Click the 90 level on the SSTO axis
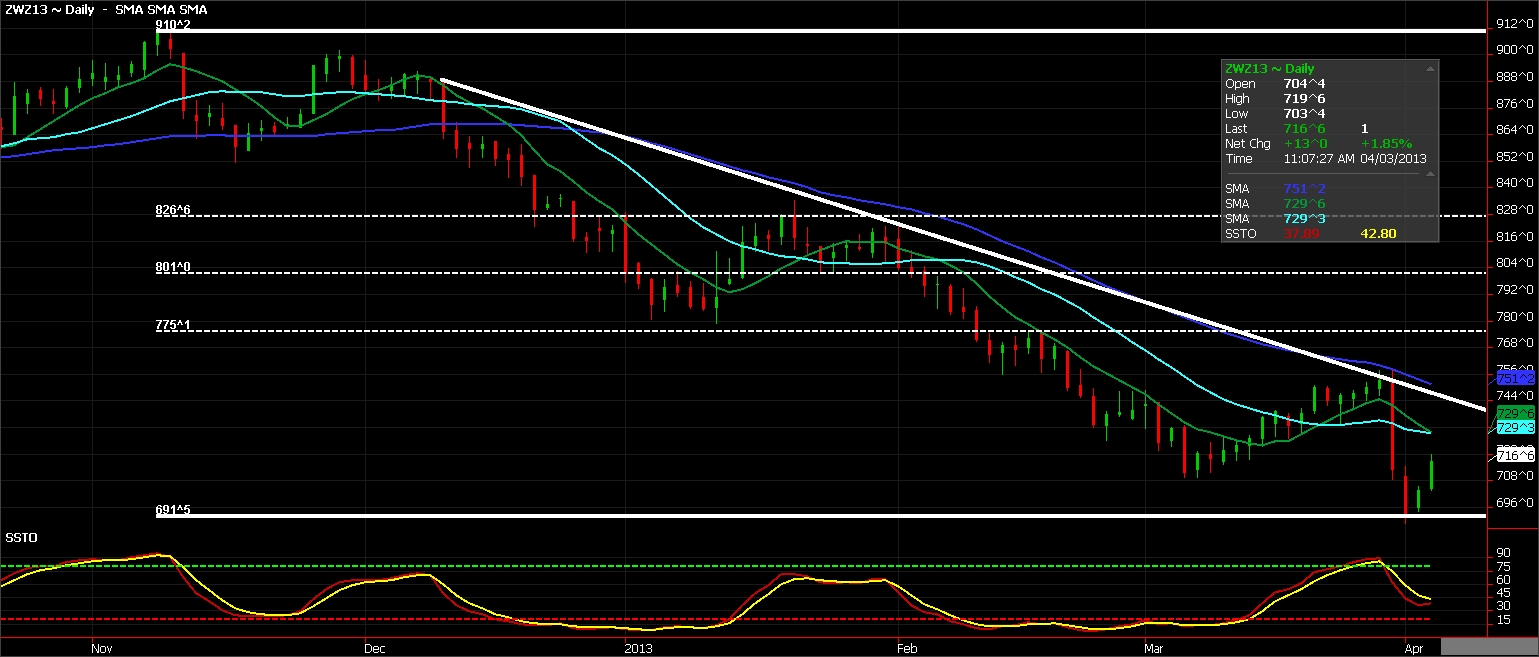The width and height of the screenshot is (1539, 657). click(1502, 551)
